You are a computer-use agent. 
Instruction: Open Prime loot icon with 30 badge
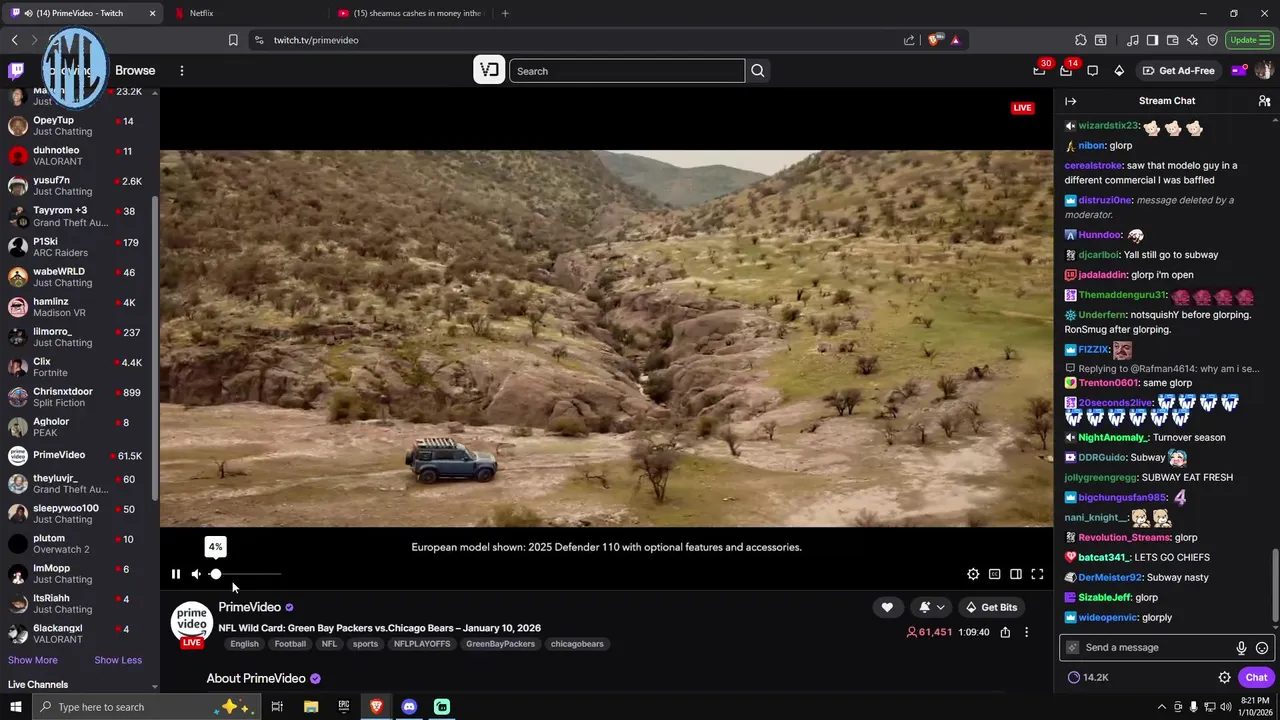1040,71
